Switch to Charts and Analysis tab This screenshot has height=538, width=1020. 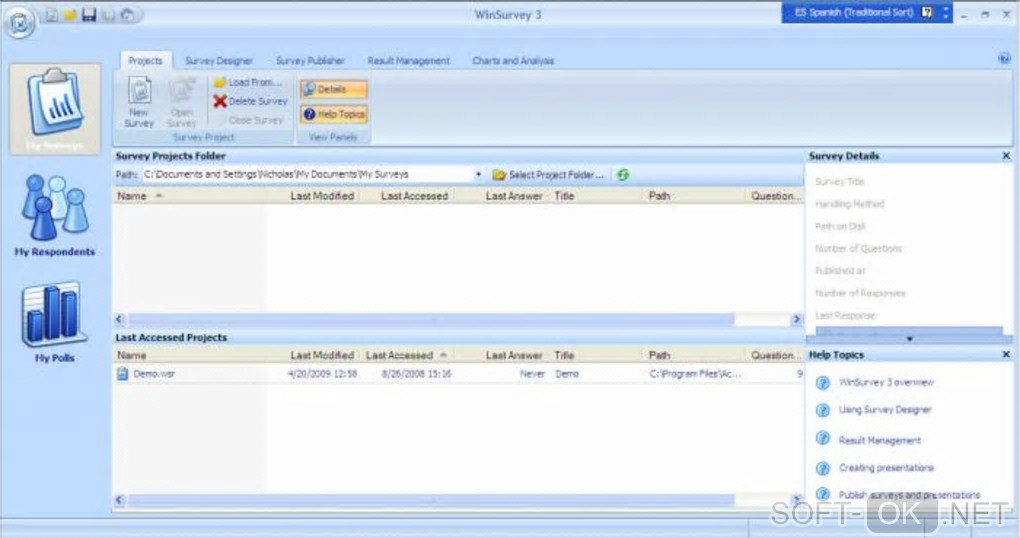pos(513,61)
